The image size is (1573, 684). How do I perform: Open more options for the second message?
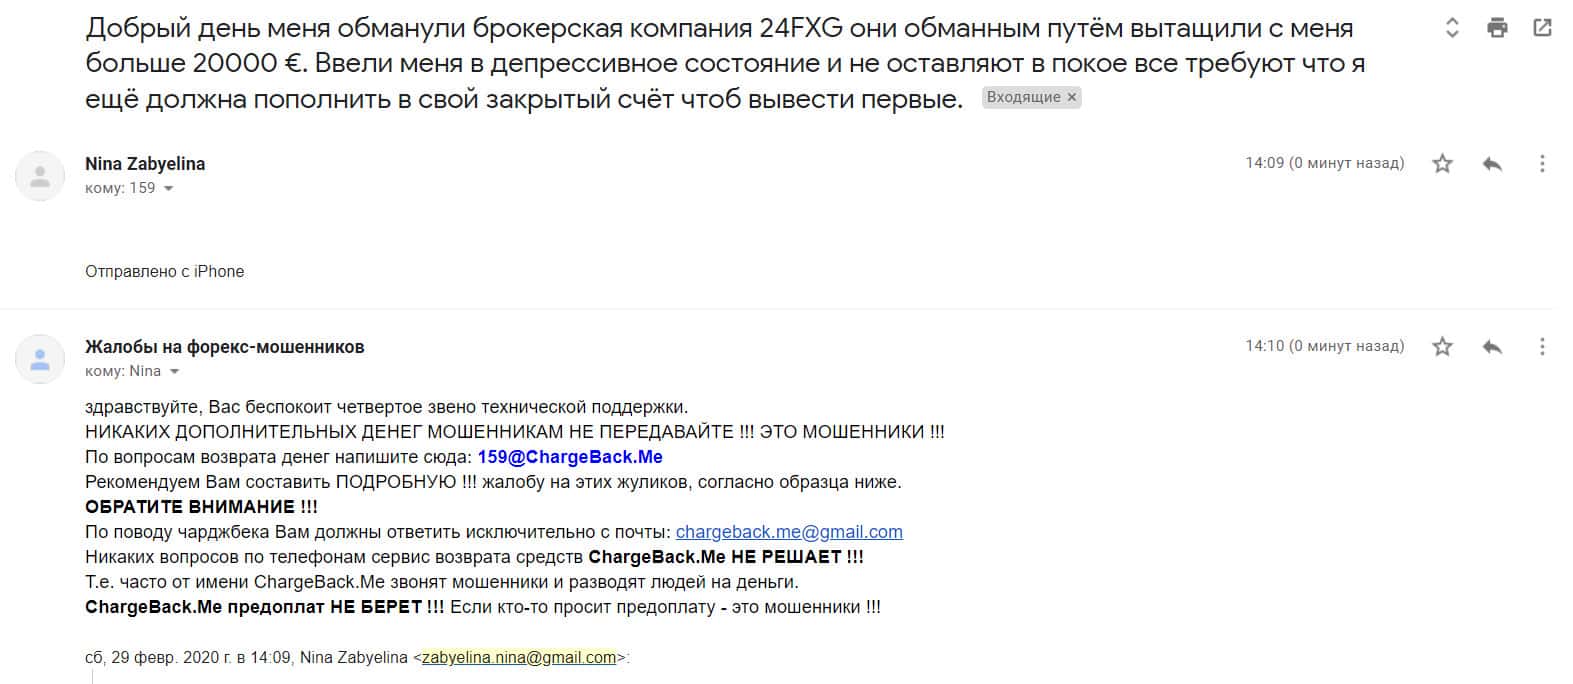pos(1542,347)
